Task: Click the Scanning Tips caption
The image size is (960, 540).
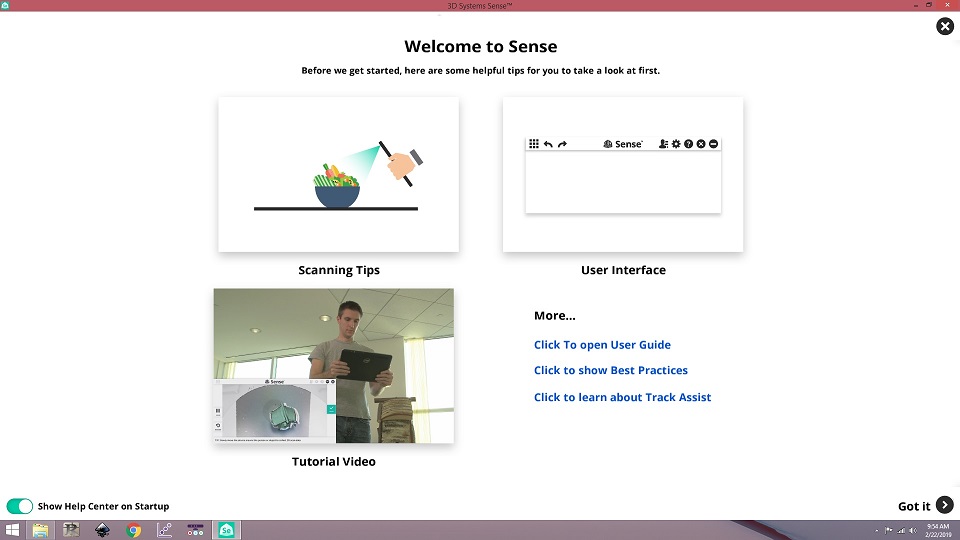Action: [339, 270]
